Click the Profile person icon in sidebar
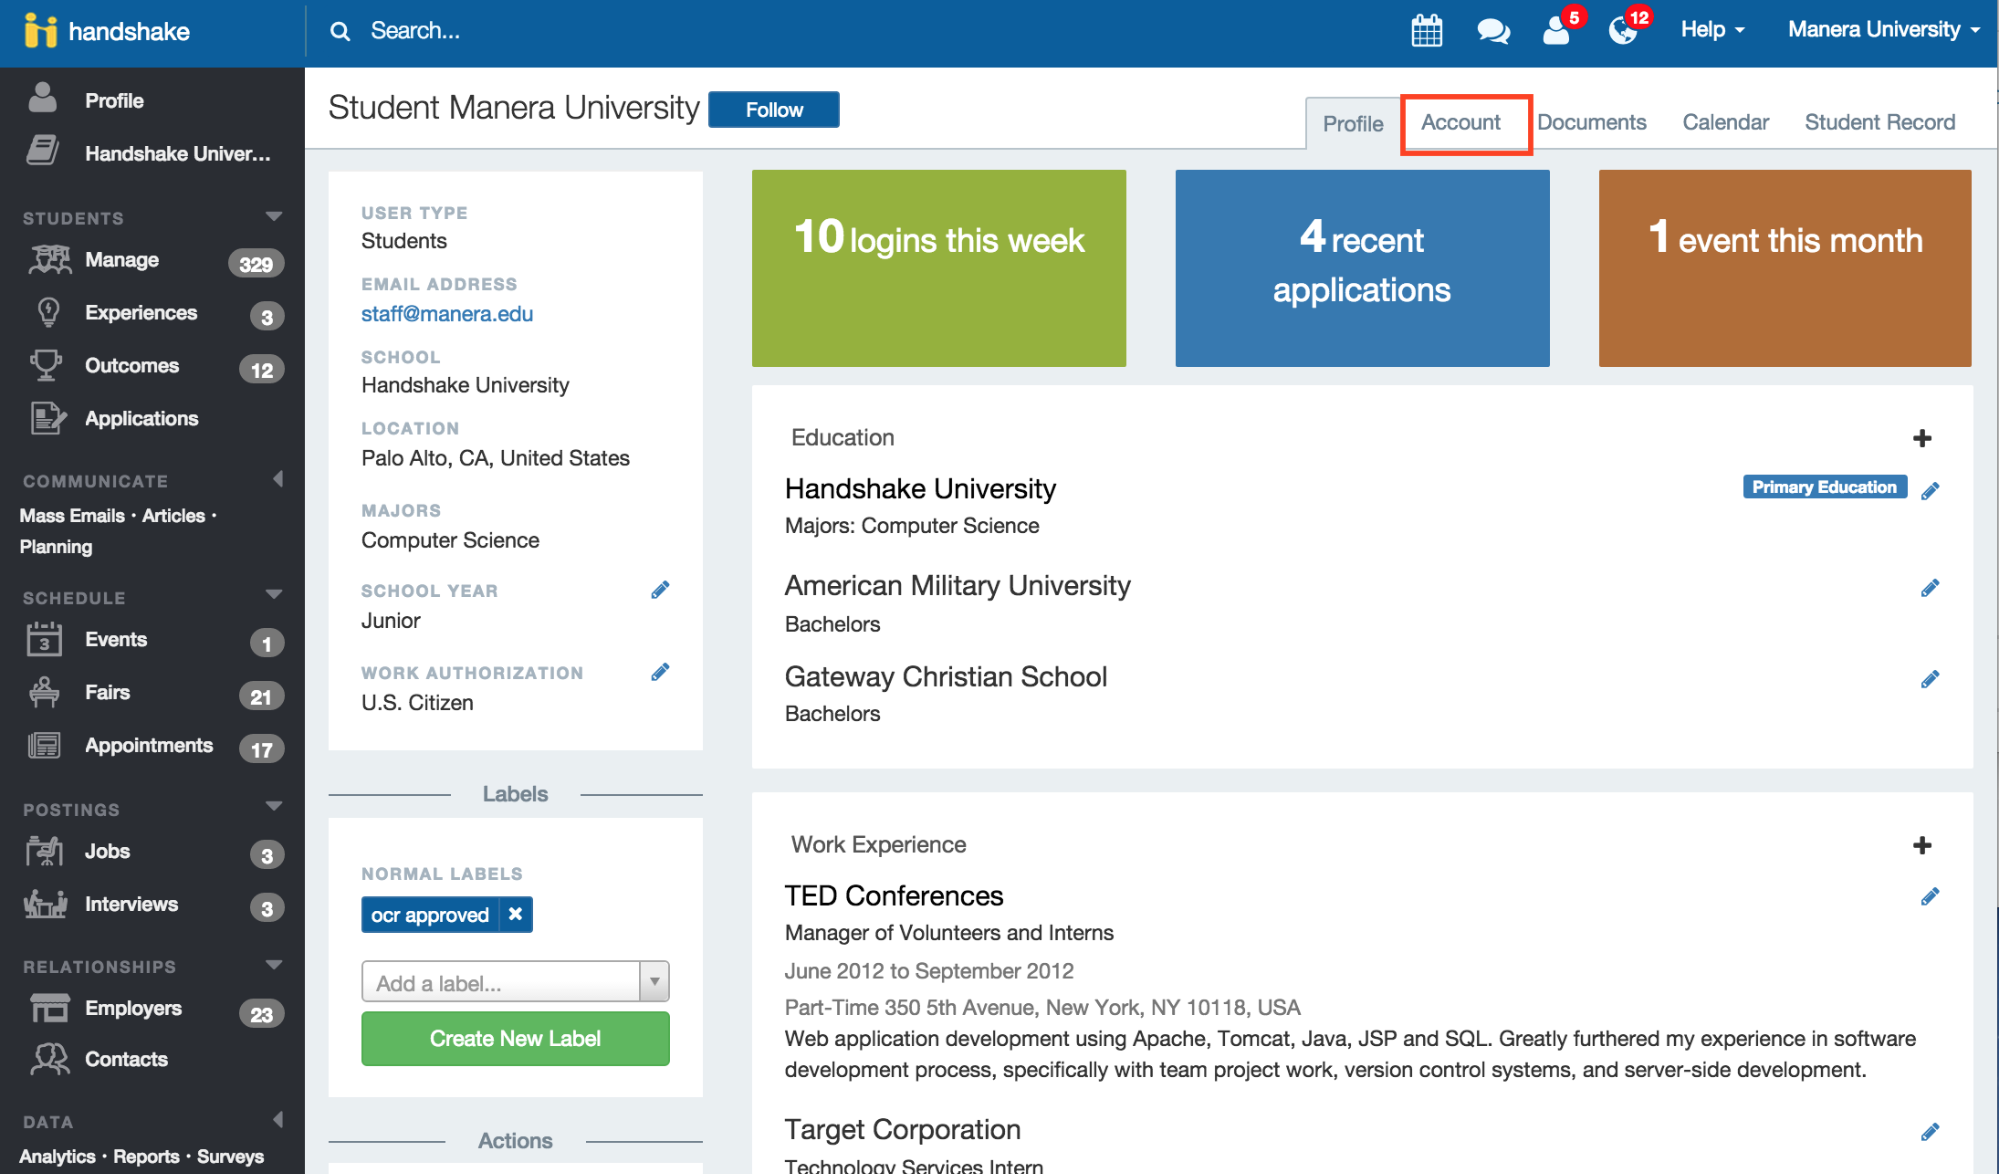This screenshot has height=1174, width=1999. coord(43,99)
